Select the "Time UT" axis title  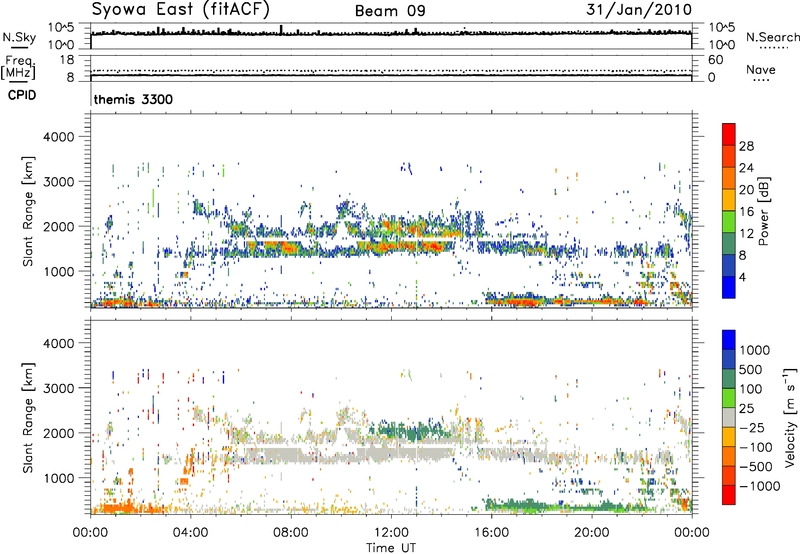click(x=391, y=548)
